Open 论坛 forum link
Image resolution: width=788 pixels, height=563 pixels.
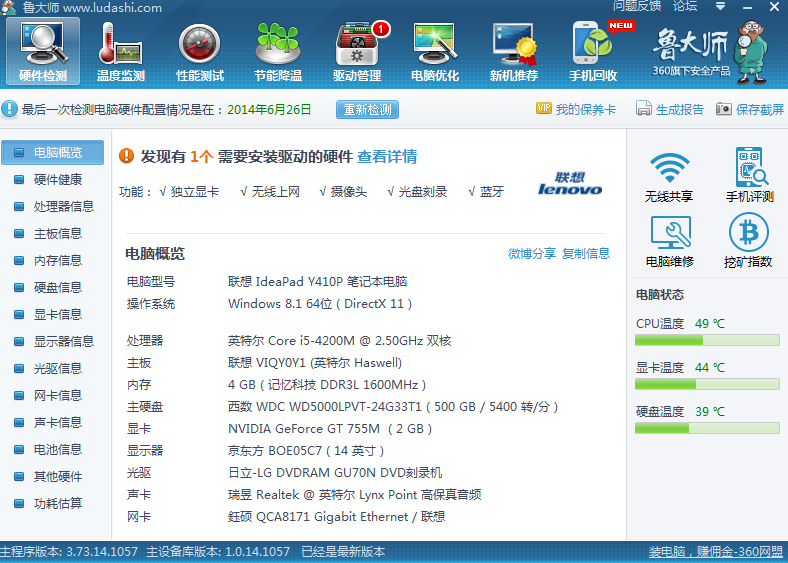point(685,6)
